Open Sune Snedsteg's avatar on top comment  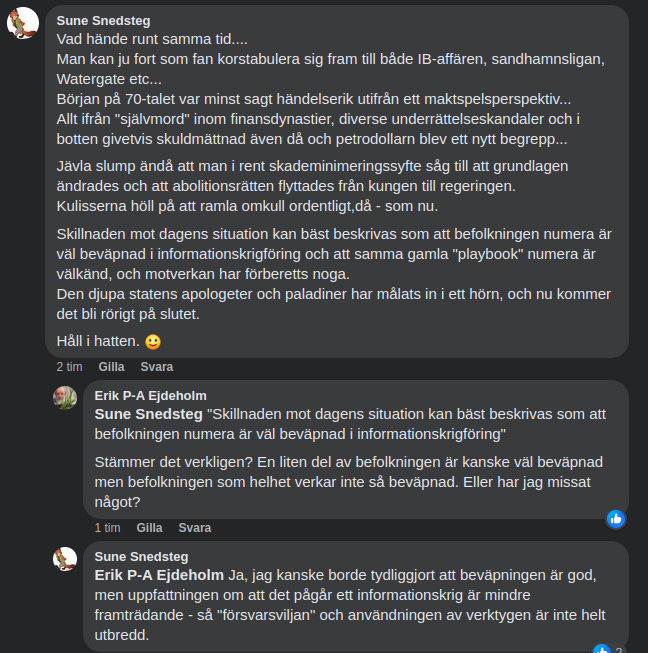[23, 23]
